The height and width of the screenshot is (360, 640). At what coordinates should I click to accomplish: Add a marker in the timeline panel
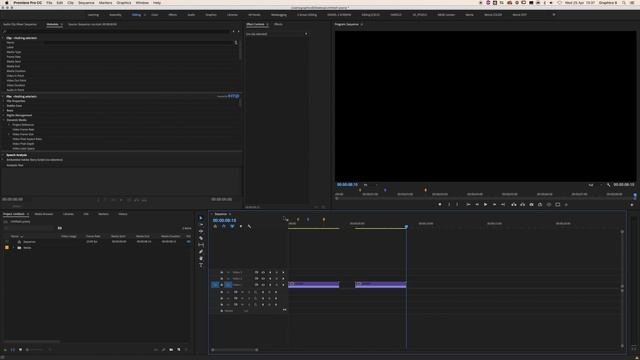(x=240, y=227)
